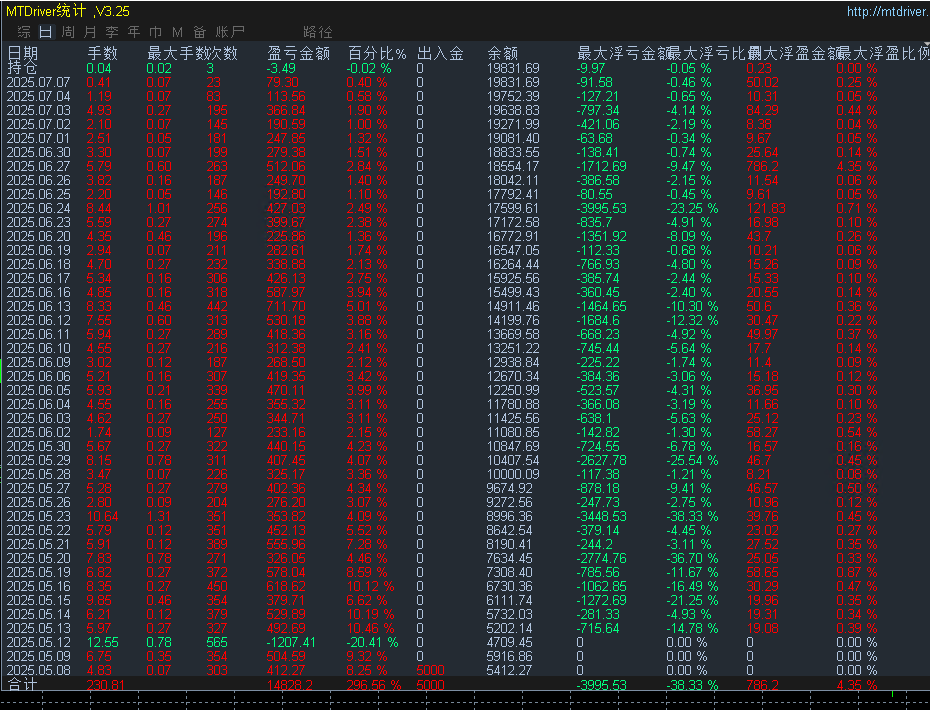Image resolution: width=930 pixels, height=710 pixels.
Task: Open the 备 tab
Action: tap(200, 32)
